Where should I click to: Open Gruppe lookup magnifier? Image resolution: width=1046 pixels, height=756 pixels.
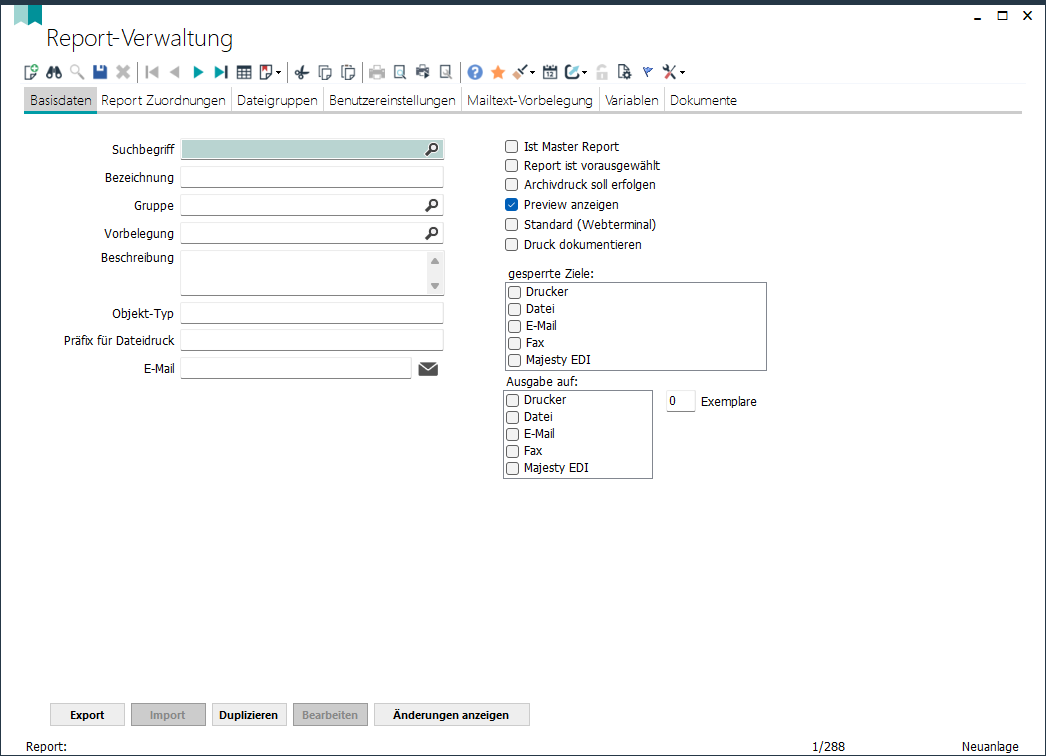tap(432, 206)
